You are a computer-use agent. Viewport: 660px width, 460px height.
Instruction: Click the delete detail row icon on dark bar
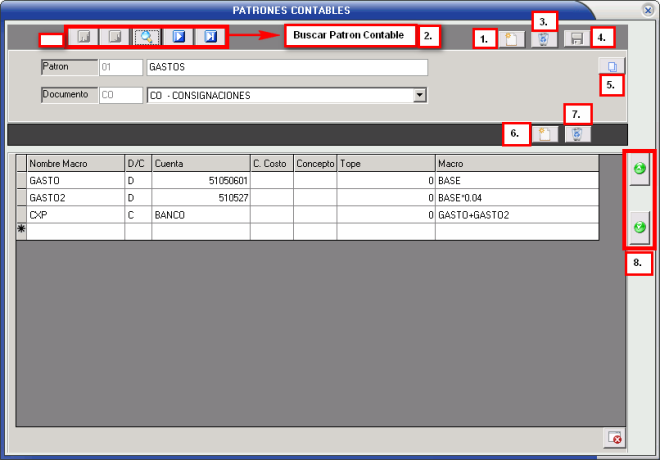pos(577,134)
